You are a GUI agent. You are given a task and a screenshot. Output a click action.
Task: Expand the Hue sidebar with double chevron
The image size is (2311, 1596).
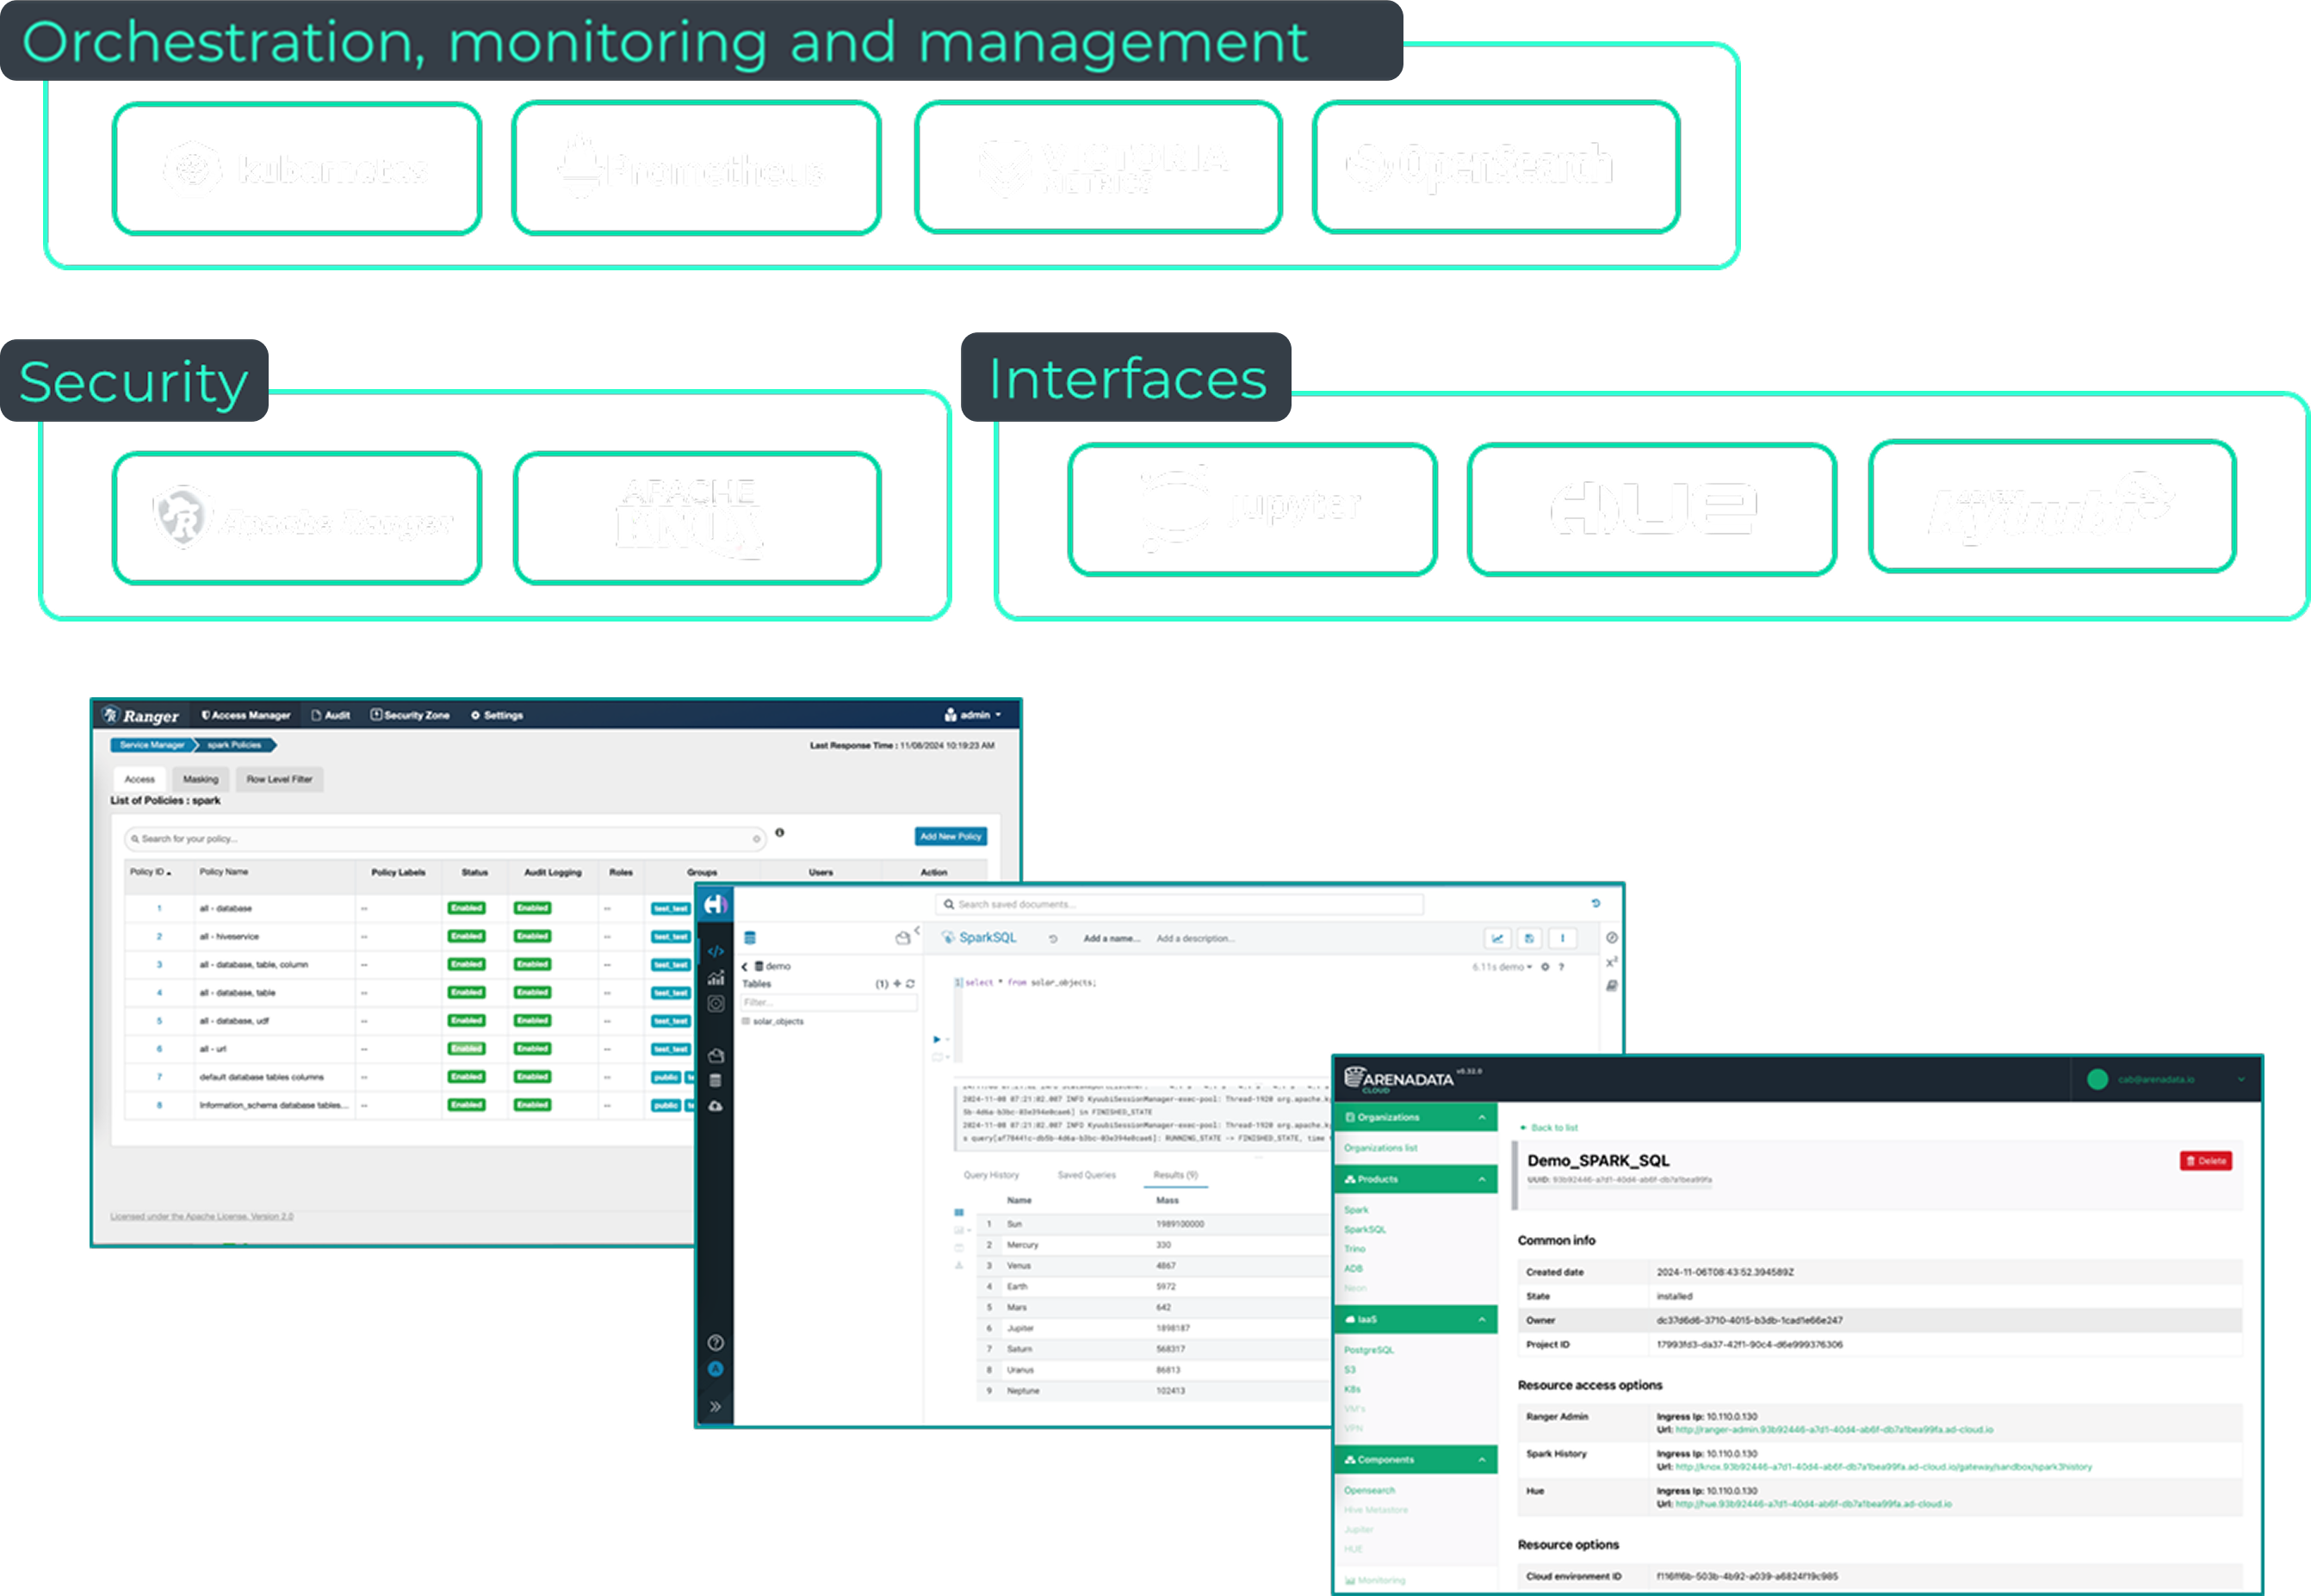[x=716, y=1407]
